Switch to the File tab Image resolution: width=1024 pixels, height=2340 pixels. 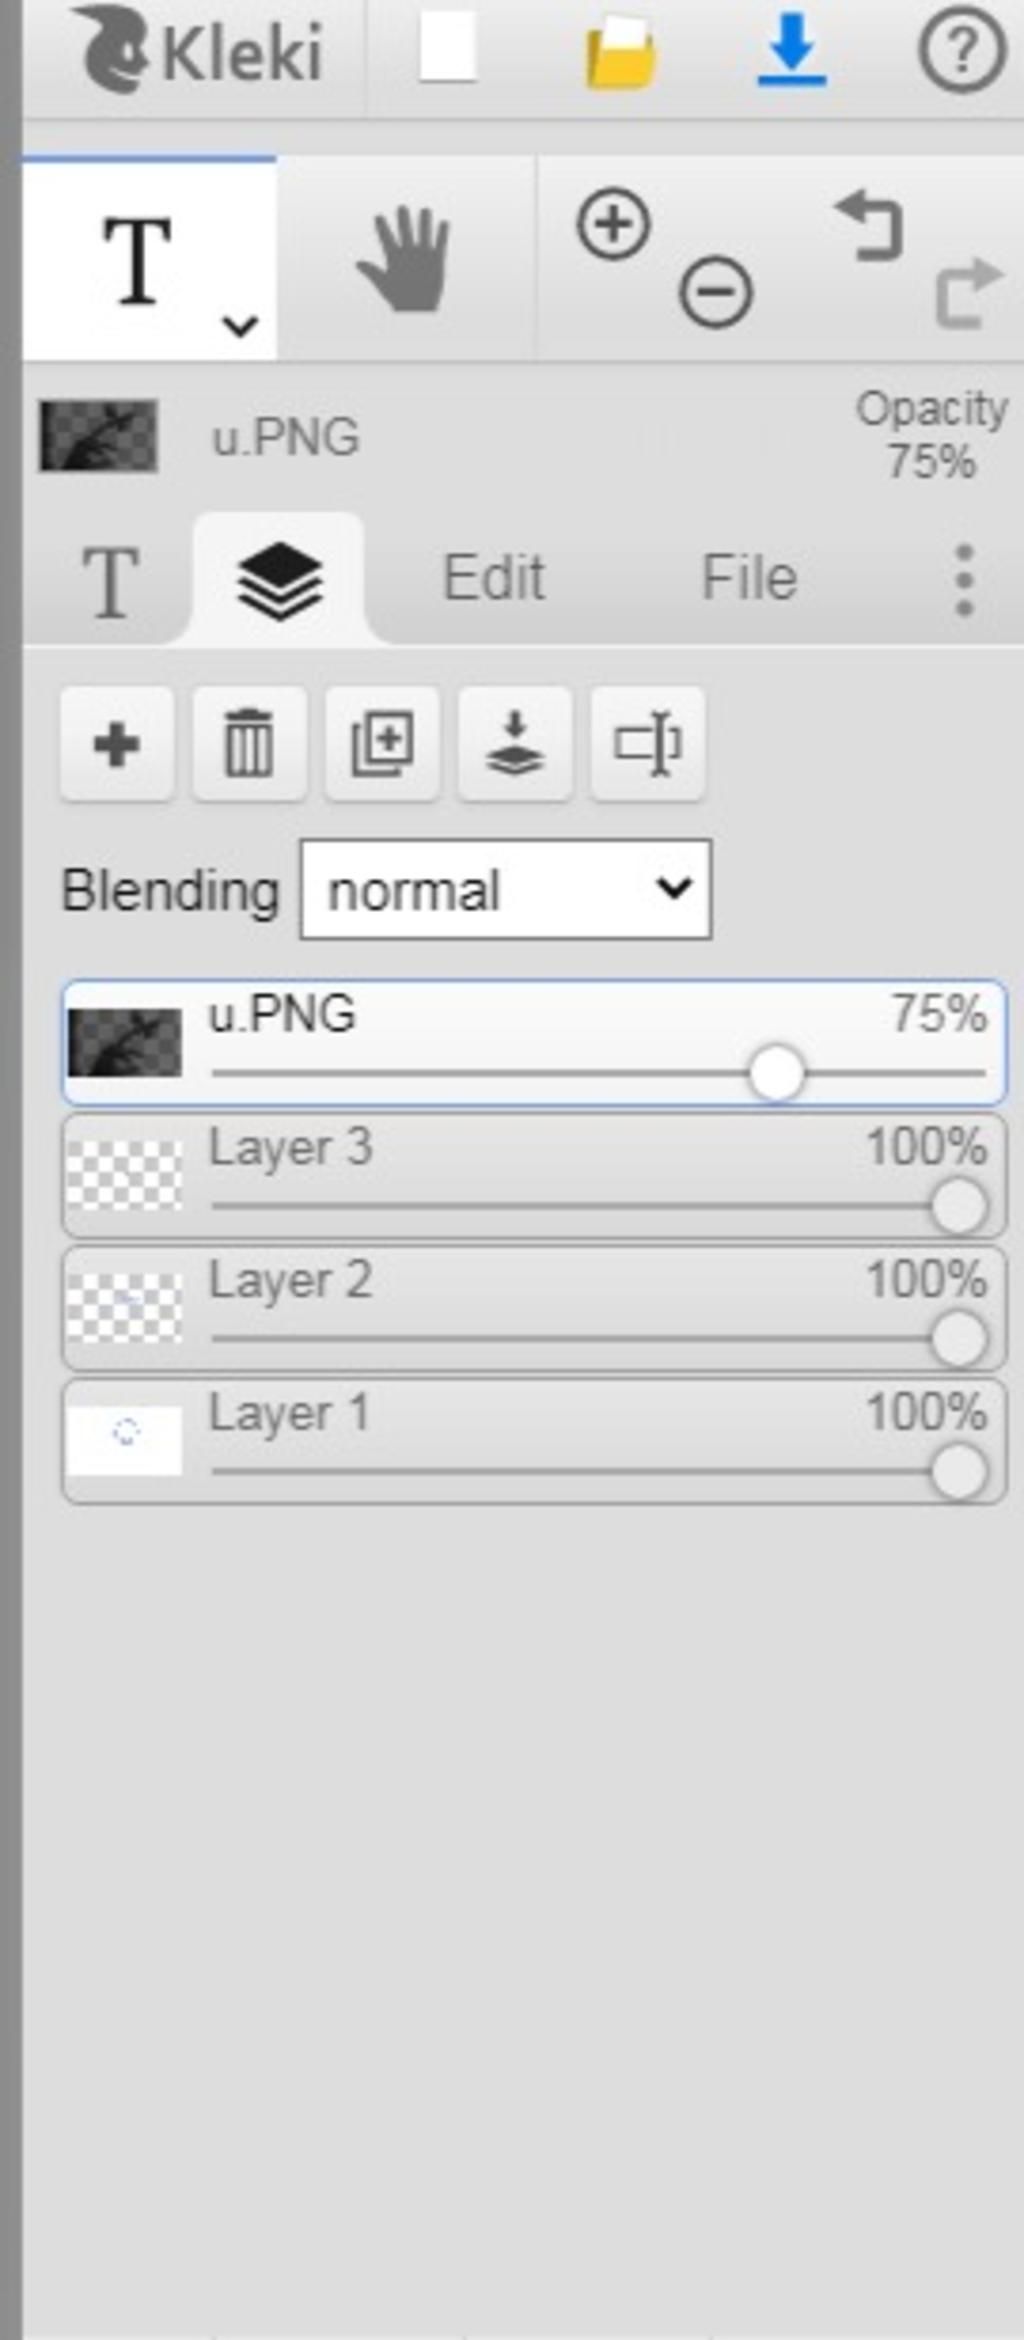pos(750,578)
